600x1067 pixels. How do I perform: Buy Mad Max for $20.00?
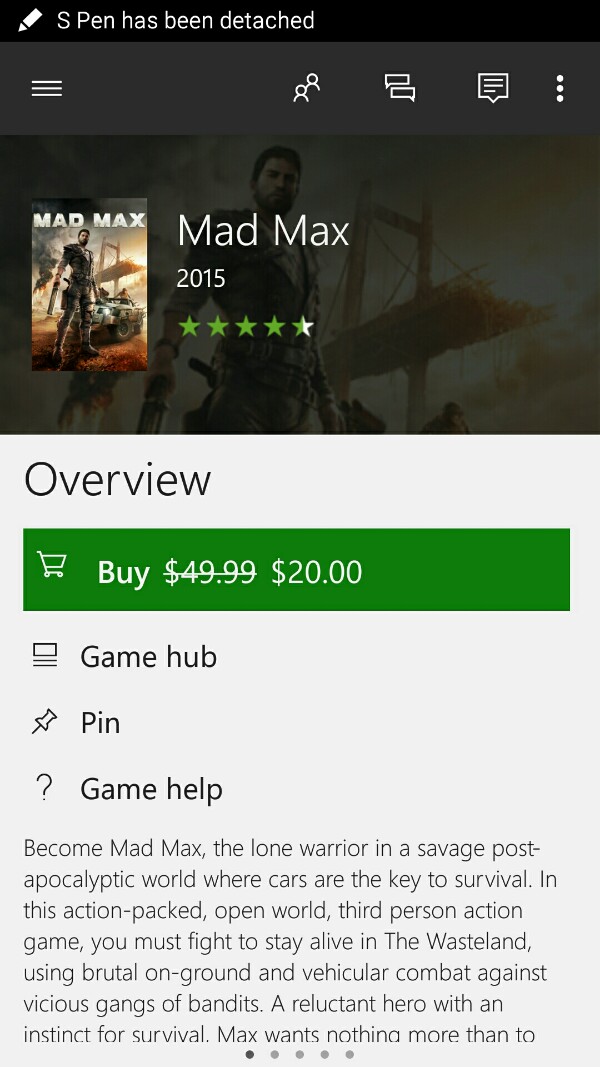296,570
